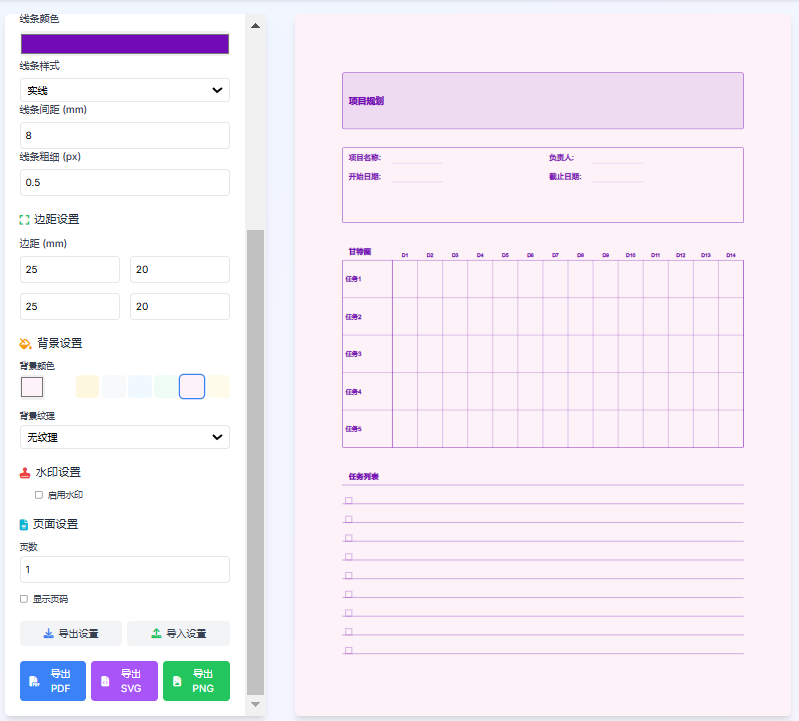Expand the 背景纹理 texture dropdown

[x=125, y=437]
